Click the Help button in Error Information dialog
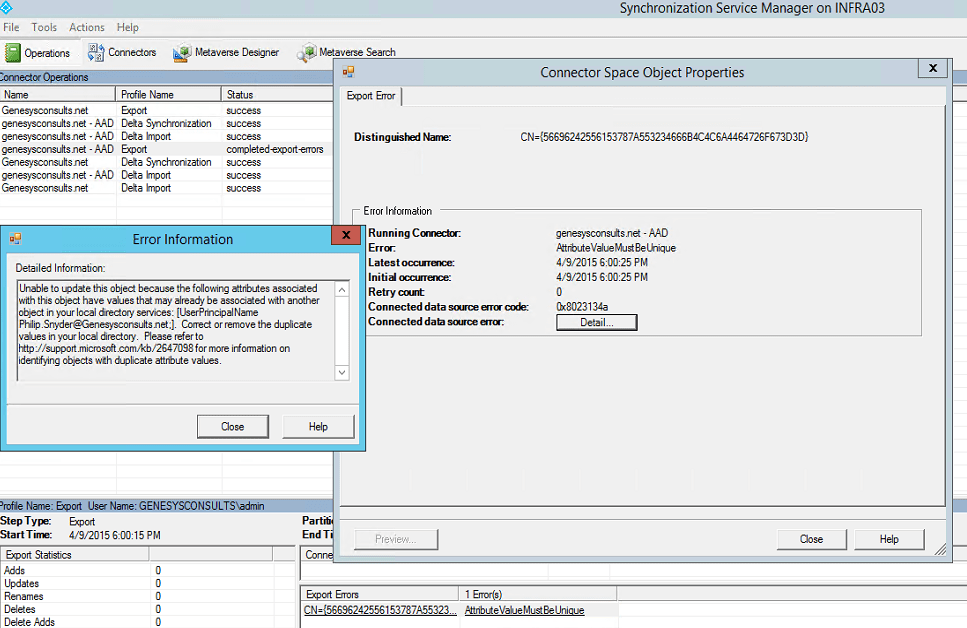This screenshot has width=967, height=628. (318, 426)
